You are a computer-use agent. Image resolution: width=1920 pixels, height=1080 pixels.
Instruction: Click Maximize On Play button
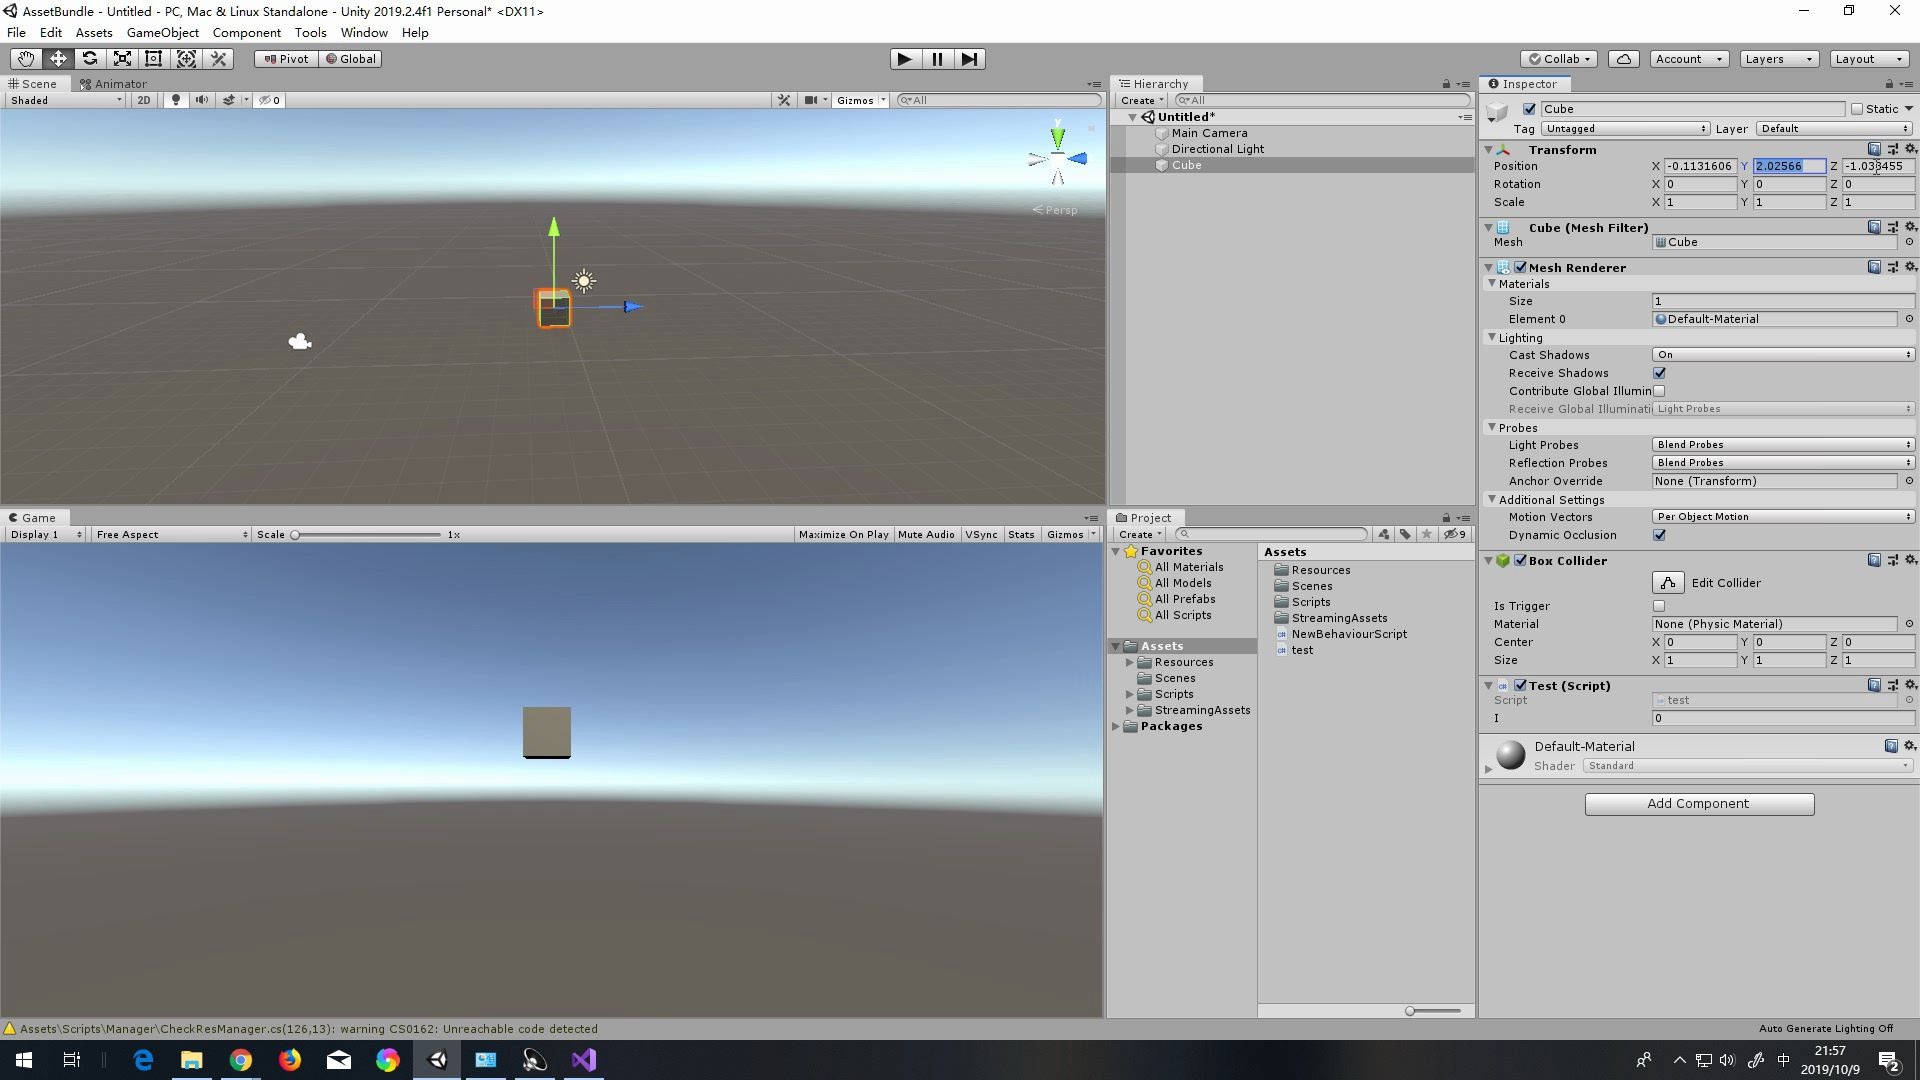click(x=843, y=535)
